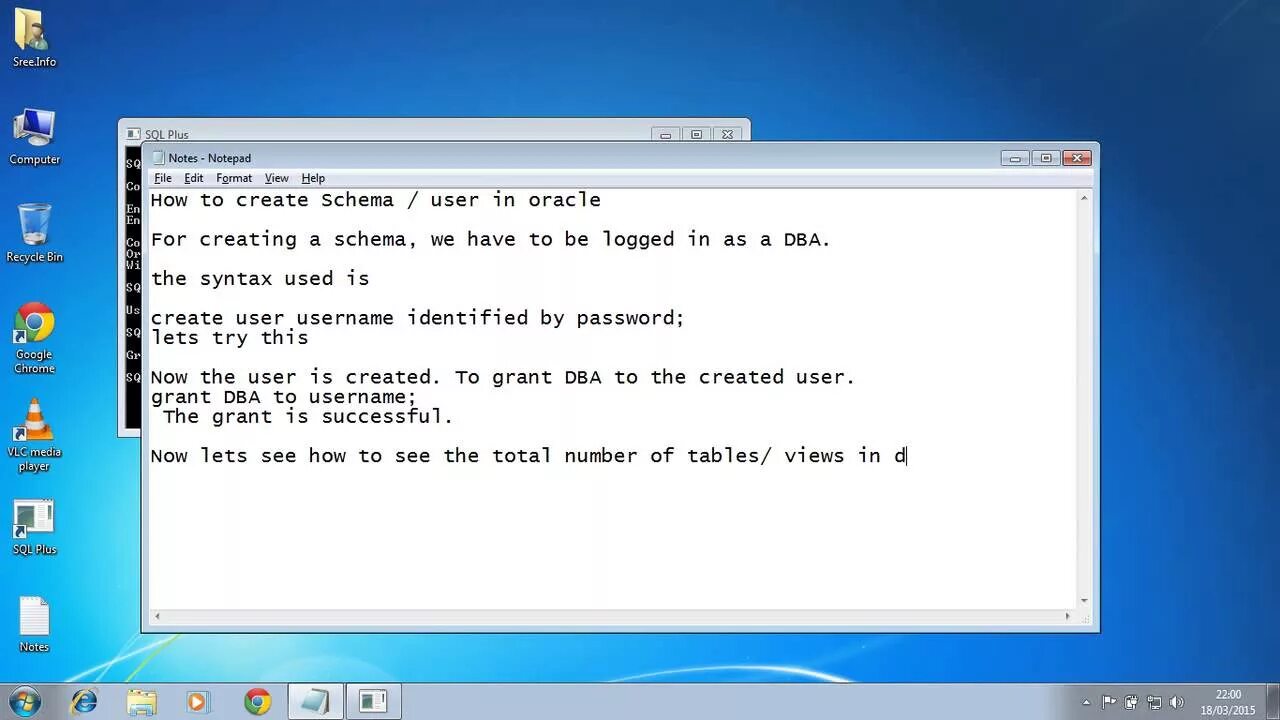Close the Notes - Notepad window
This screenshot has height=720, width=1280.
1077,158
